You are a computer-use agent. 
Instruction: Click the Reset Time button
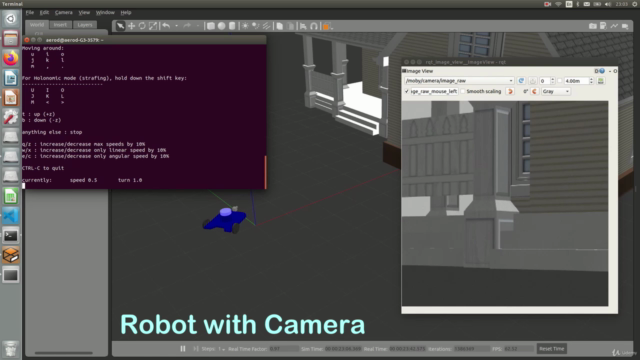[x=551, y=349]
